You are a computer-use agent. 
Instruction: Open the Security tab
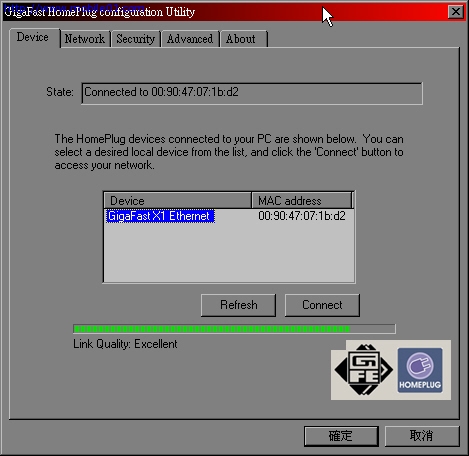click(x=136, y=39)
